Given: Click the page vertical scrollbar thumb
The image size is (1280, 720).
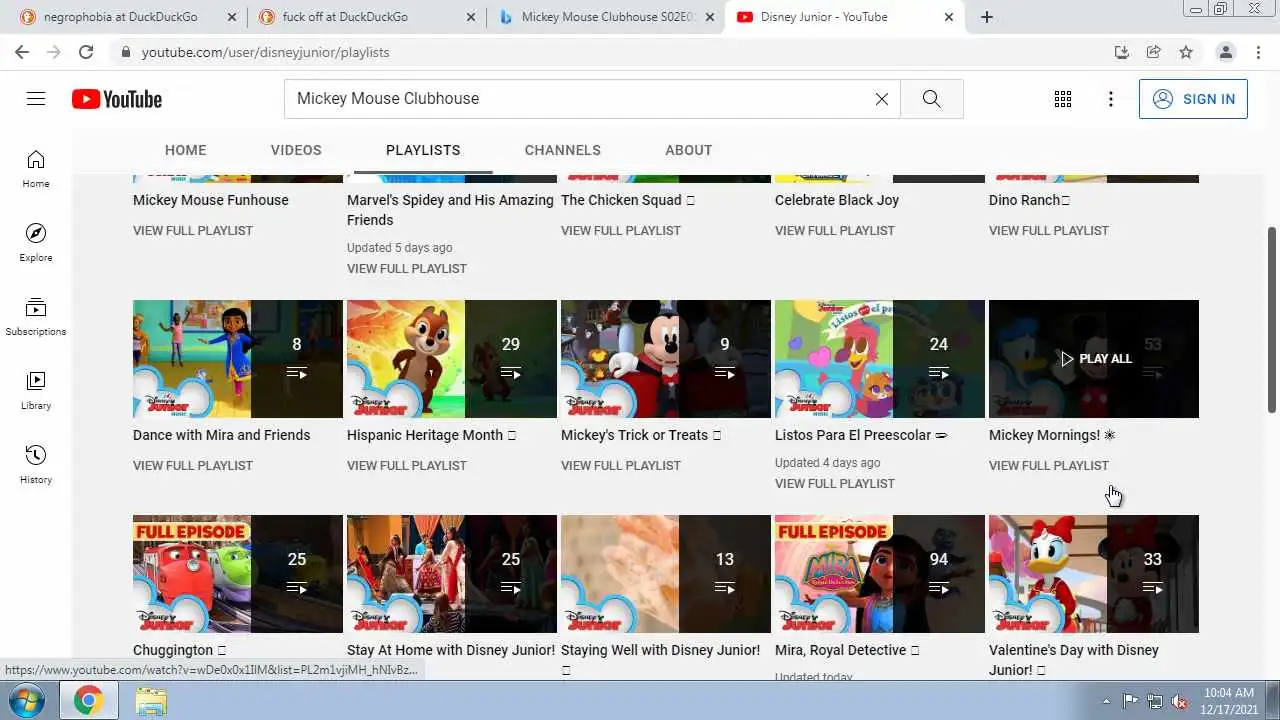Looking at the screenshot, I should [1272, 318].
